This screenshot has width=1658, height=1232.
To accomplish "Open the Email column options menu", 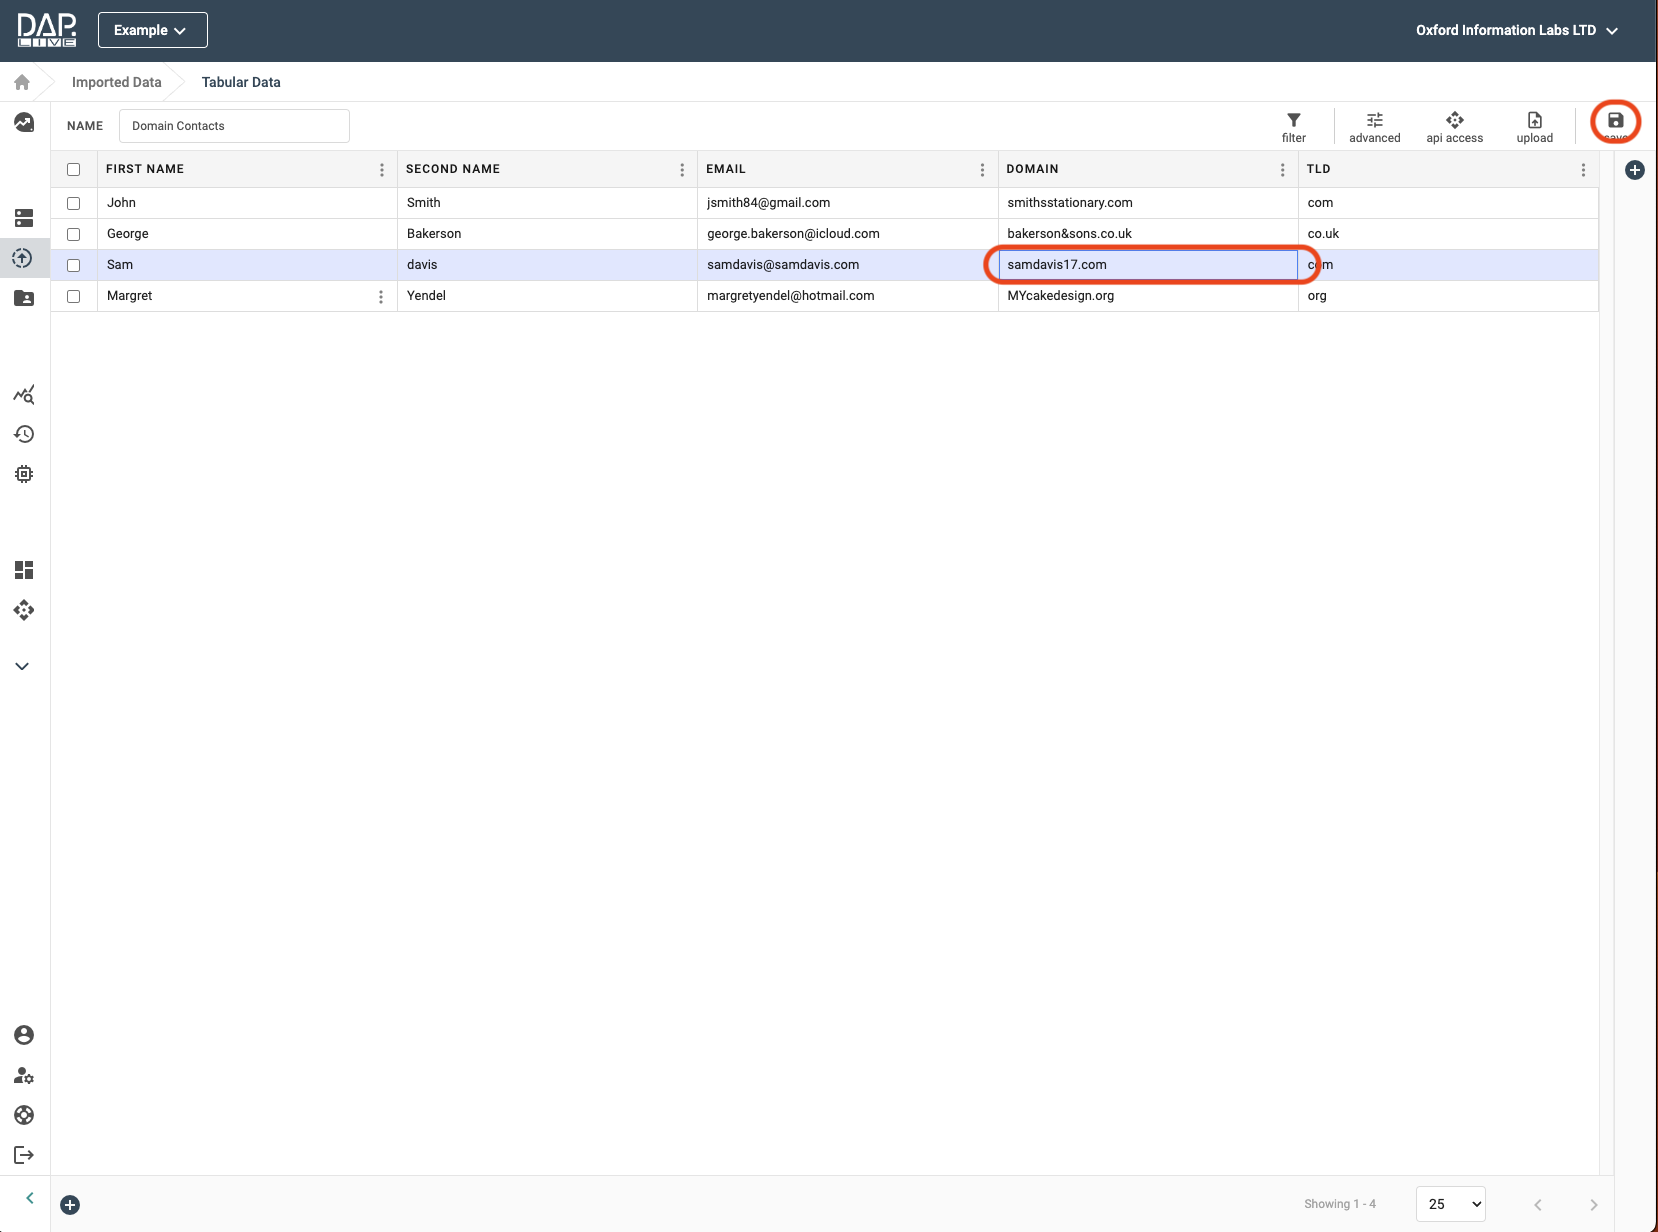I will [982, 170].
